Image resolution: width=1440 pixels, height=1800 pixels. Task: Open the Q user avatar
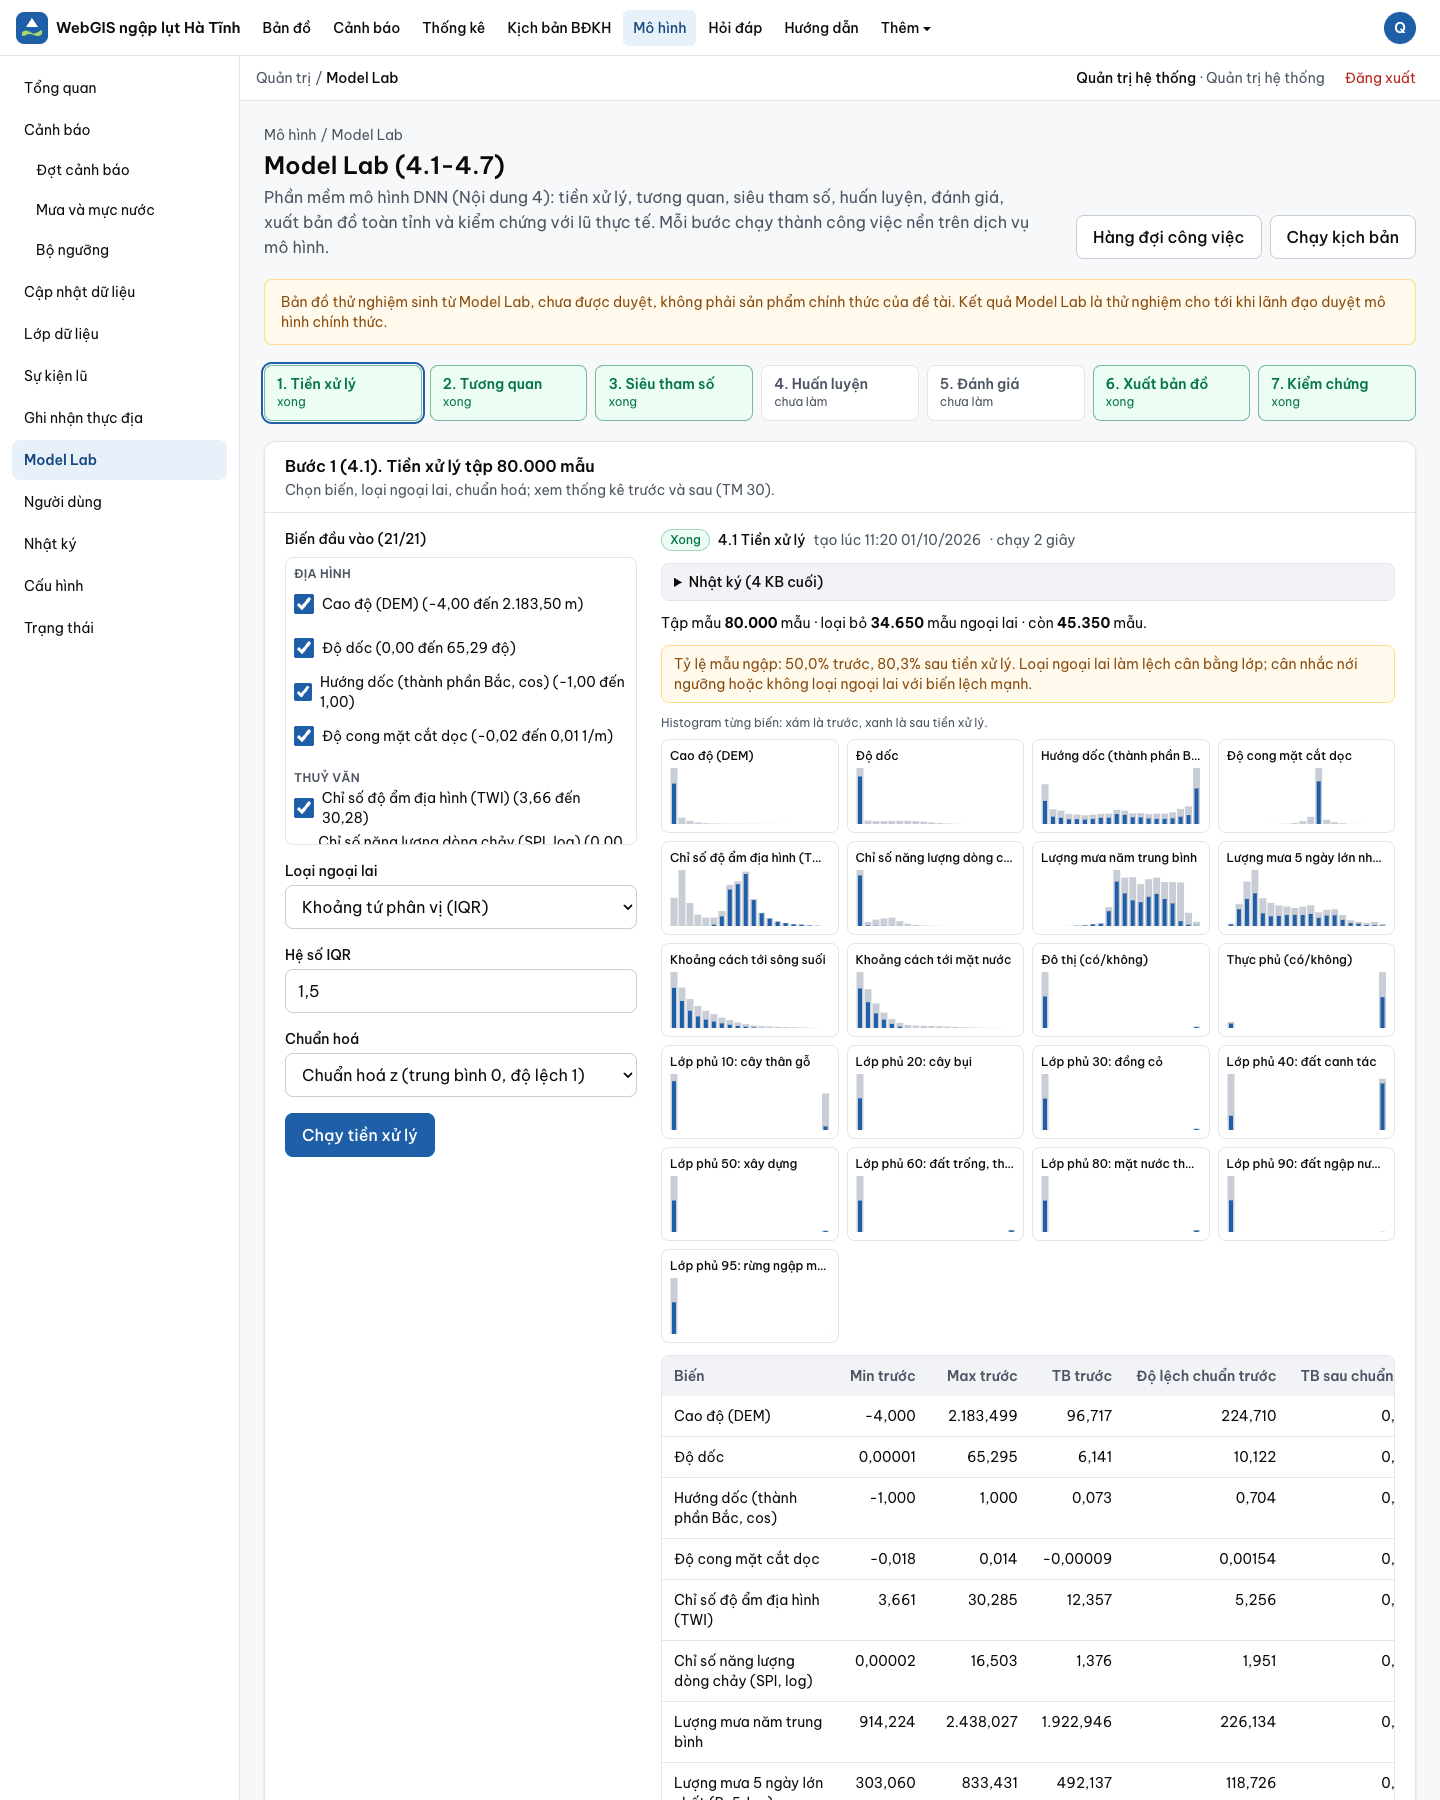point(1400,28)
